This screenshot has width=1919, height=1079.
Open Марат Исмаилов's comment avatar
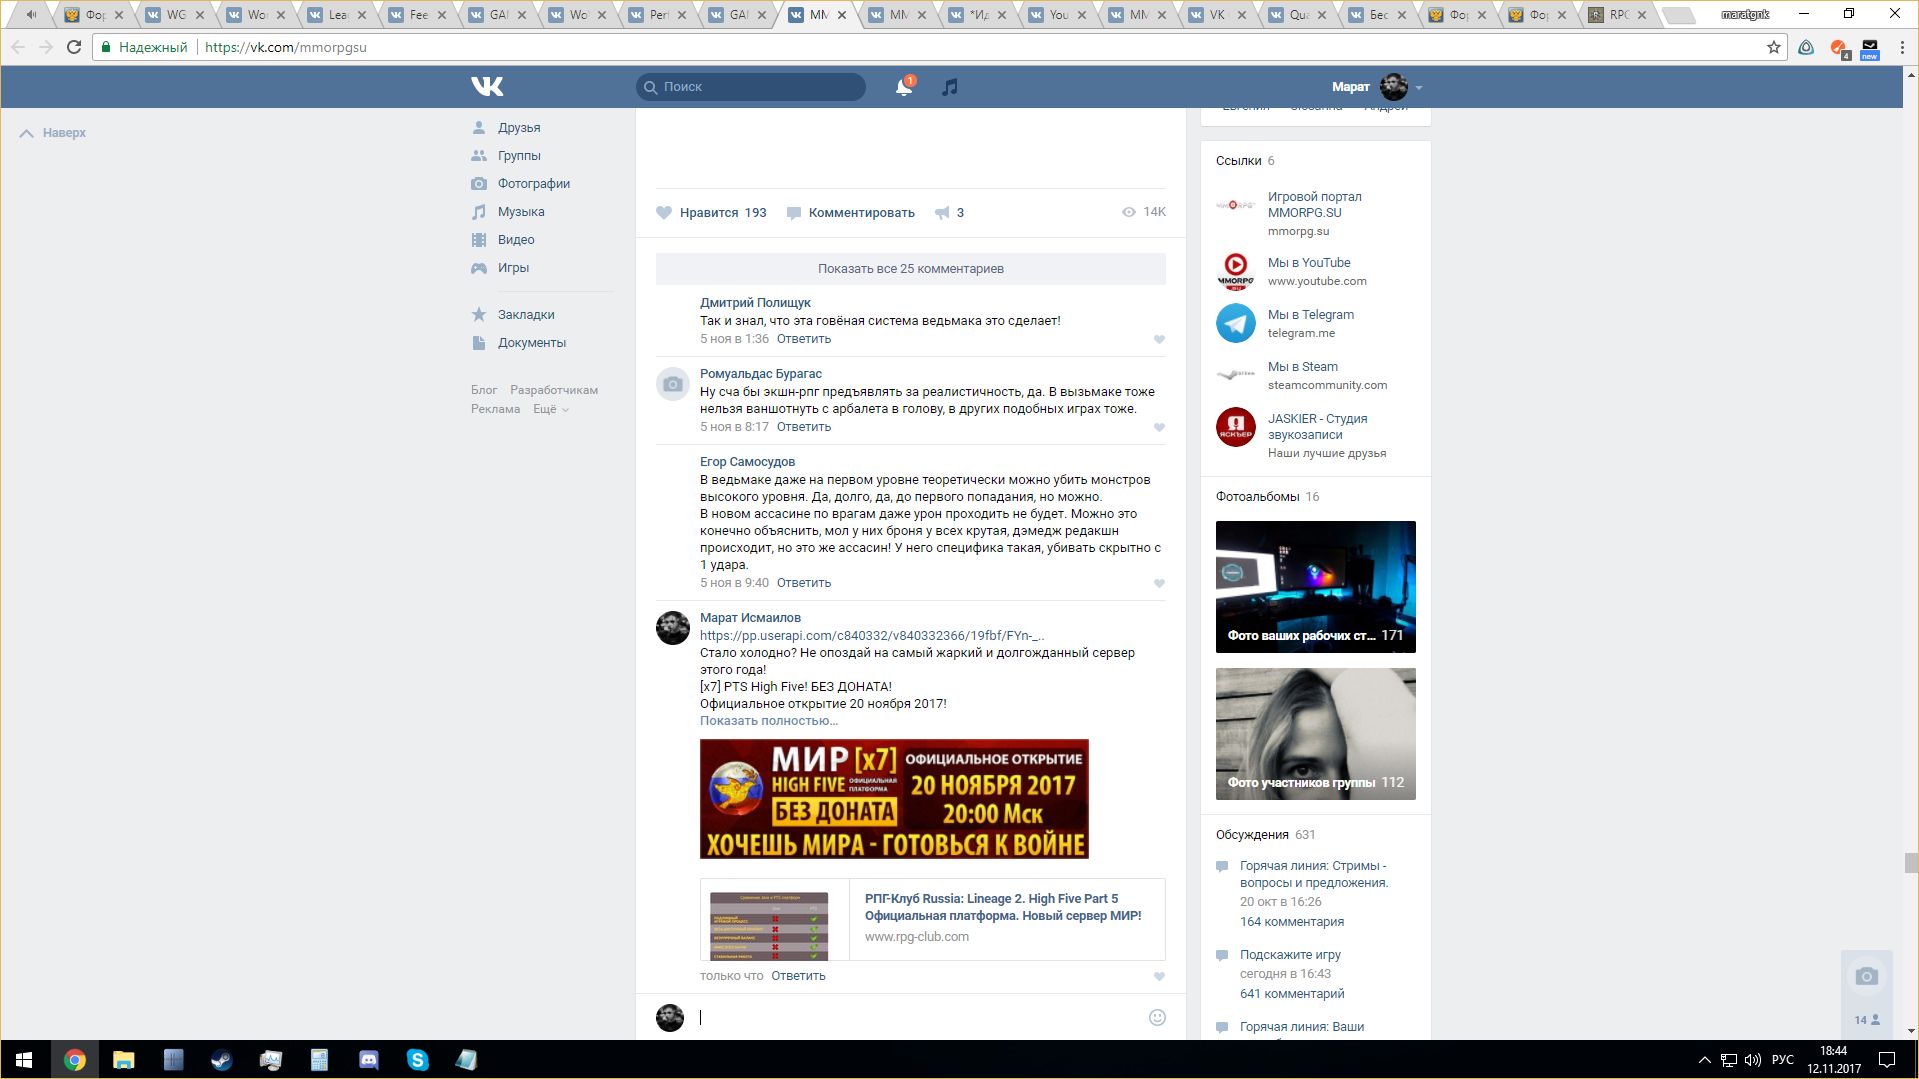[673, 628]
